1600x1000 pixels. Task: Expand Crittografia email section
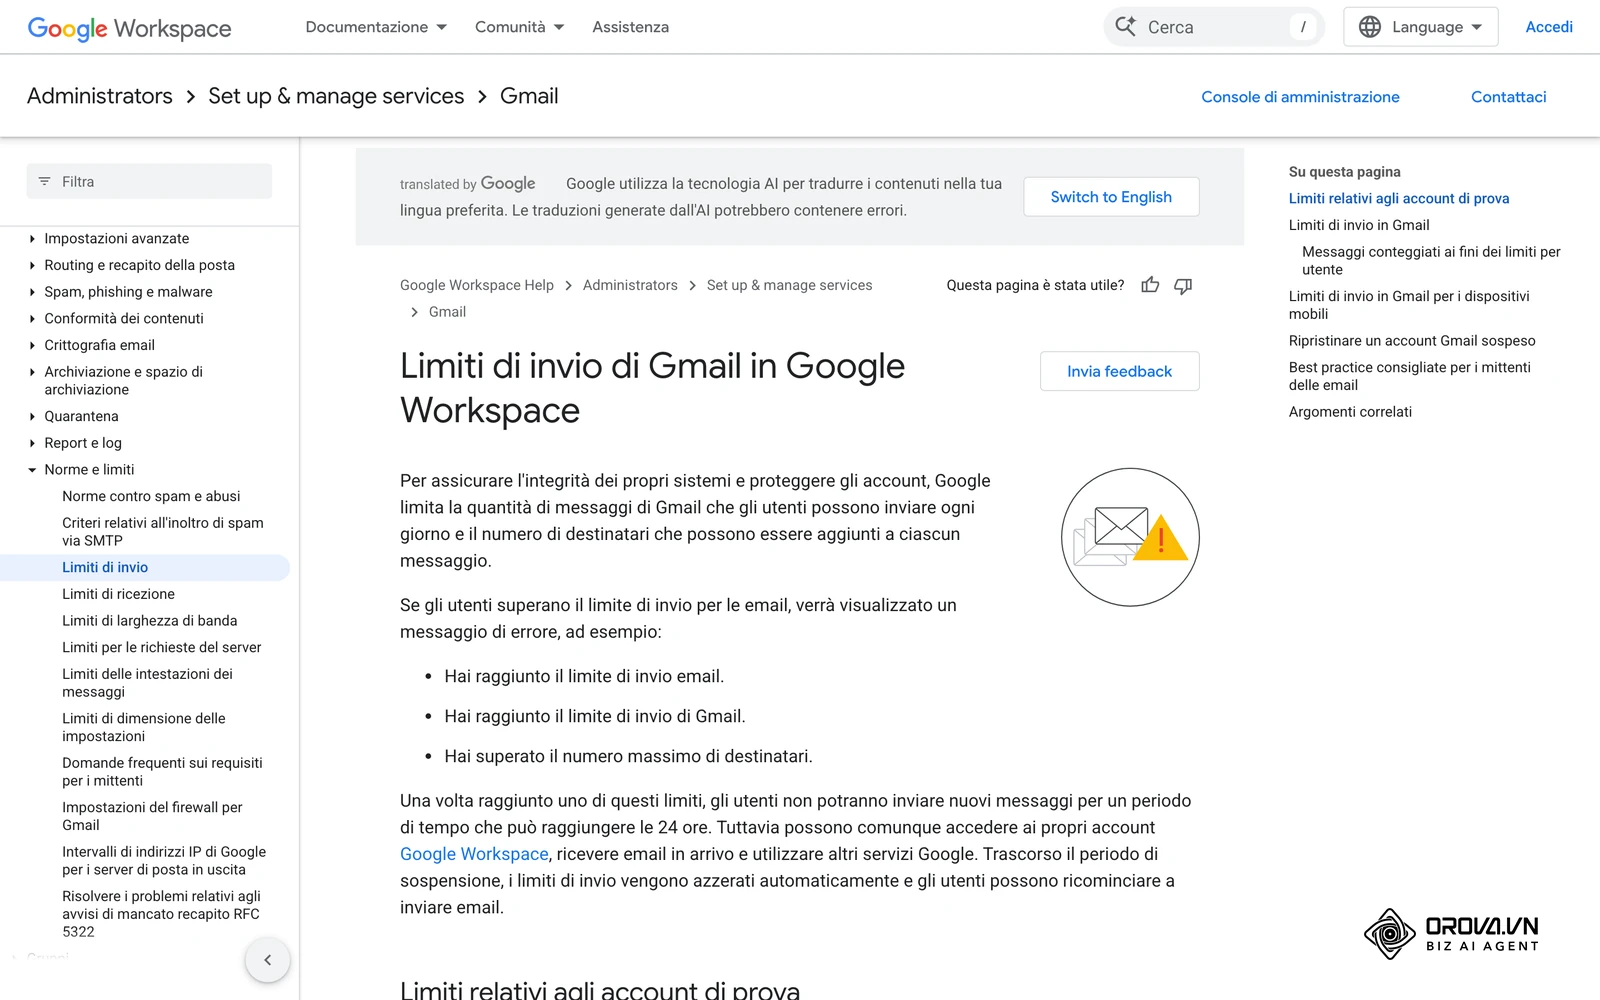click(32, 345)
